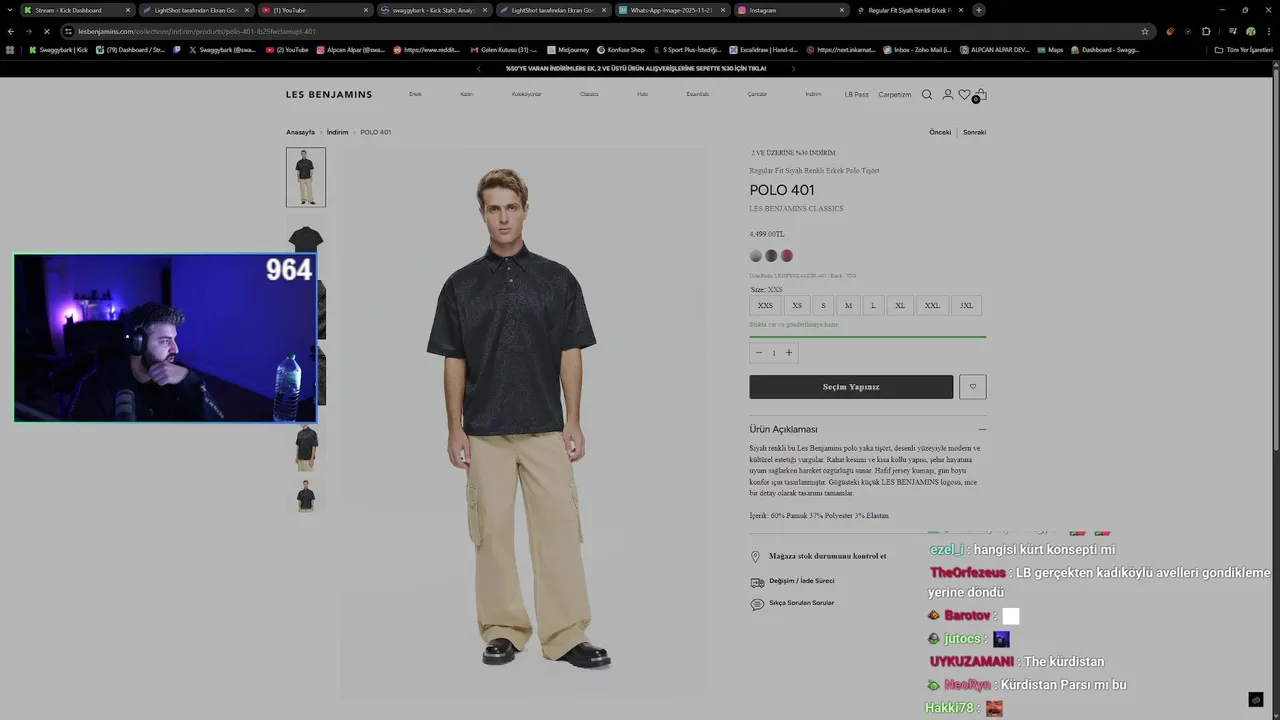Open Mağaza stok durumunu kontrol et
The image size is (1280, 720).
click(827, 556)
